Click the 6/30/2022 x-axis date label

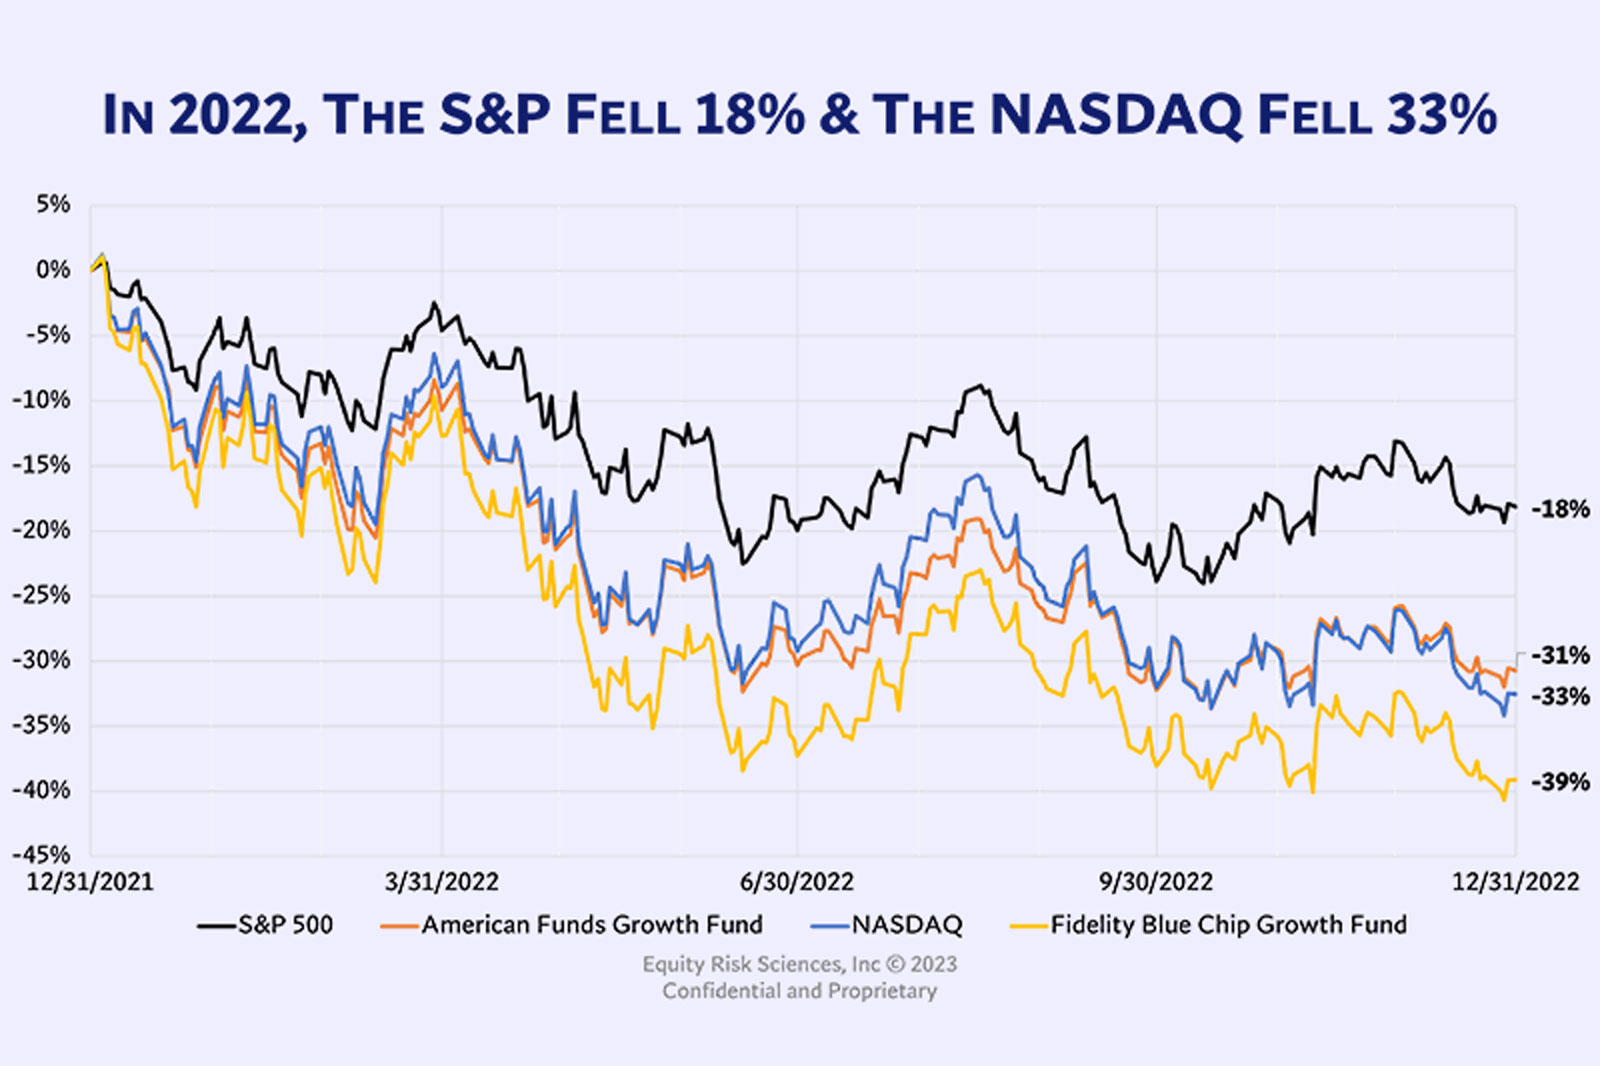point(797,882)
